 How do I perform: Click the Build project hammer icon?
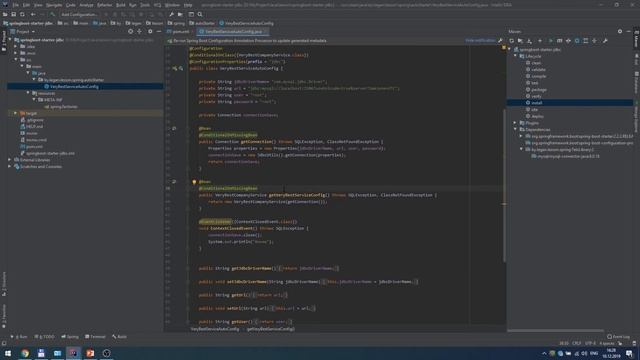52,14
